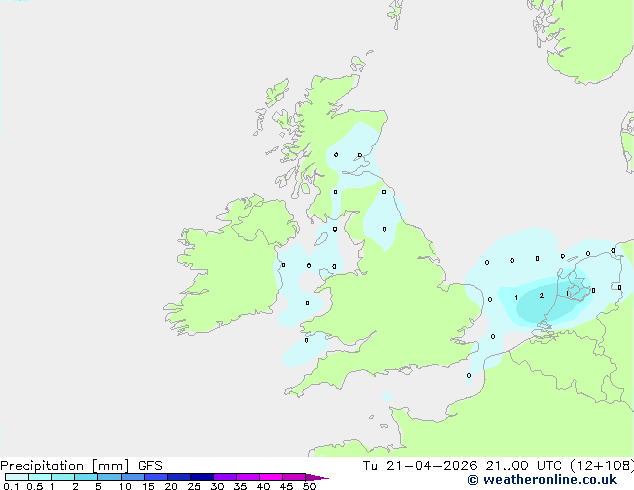Click the '0.5' legend scale label
Screen dimensions: 634x490
click(x=35, y=486)
